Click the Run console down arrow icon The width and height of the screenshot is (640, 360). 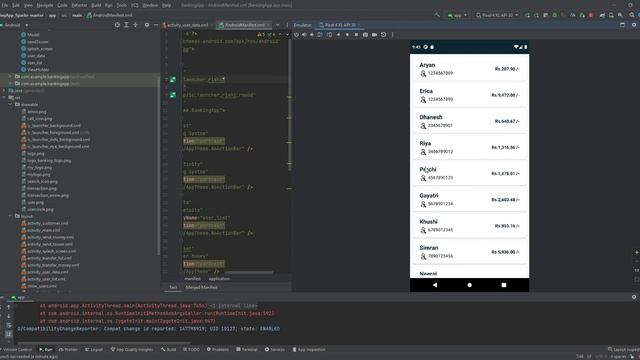(x=8, y=316)
